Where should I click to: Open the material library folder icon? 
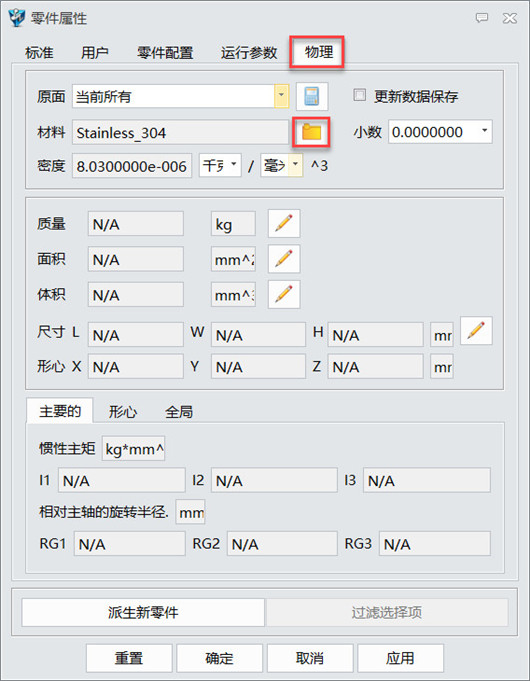pyautogui.click(x=311, y=132)
